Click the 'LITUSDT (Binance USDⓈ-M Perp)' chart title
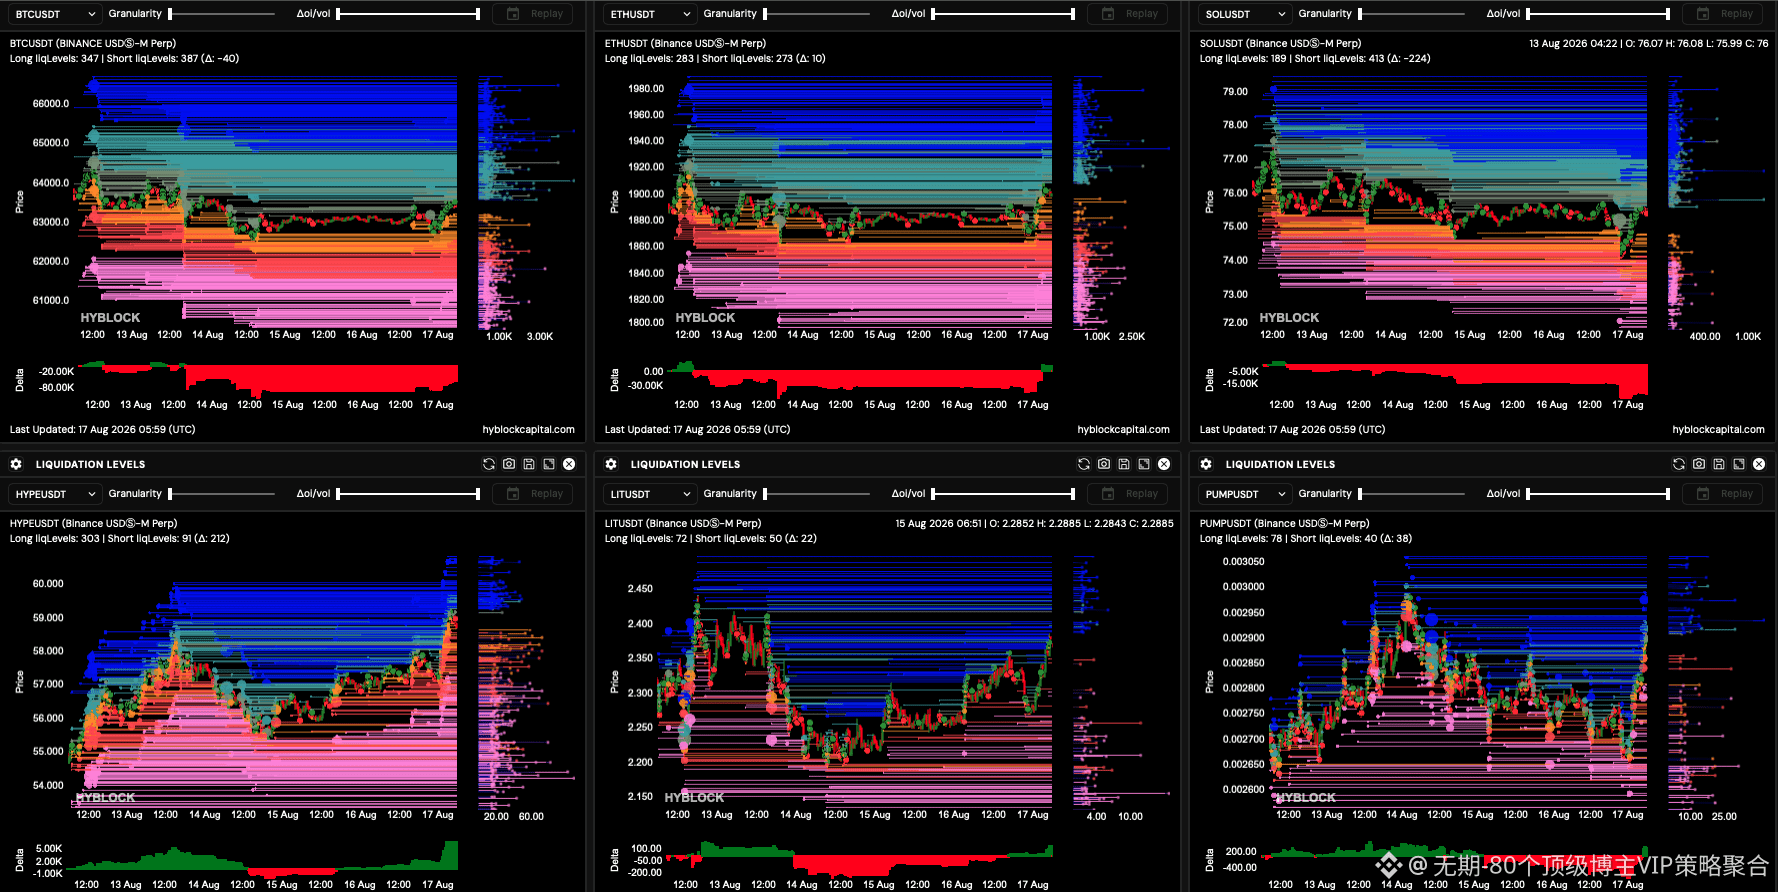This screenshot has height=892, width=1778. click(x=683, y=524)
